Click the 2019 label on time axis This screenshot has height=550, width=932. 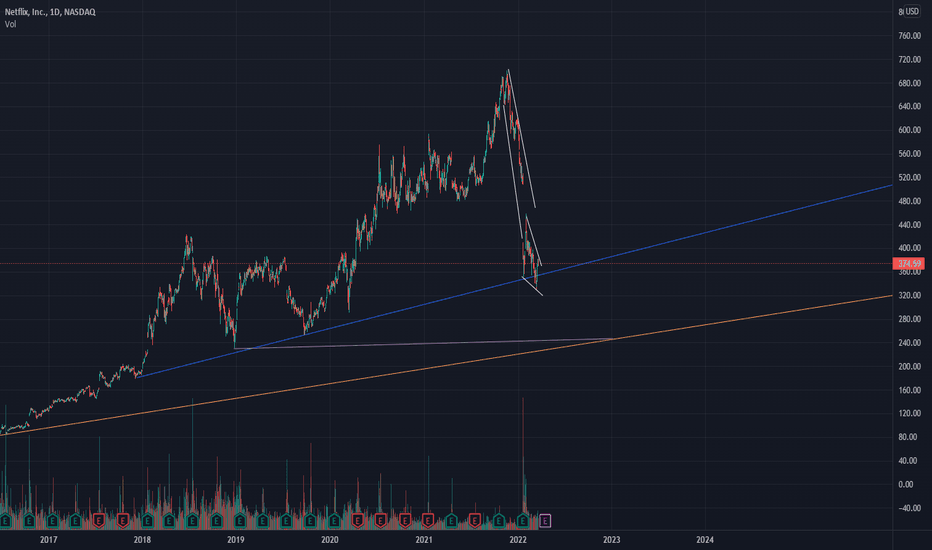click(235, 540)
